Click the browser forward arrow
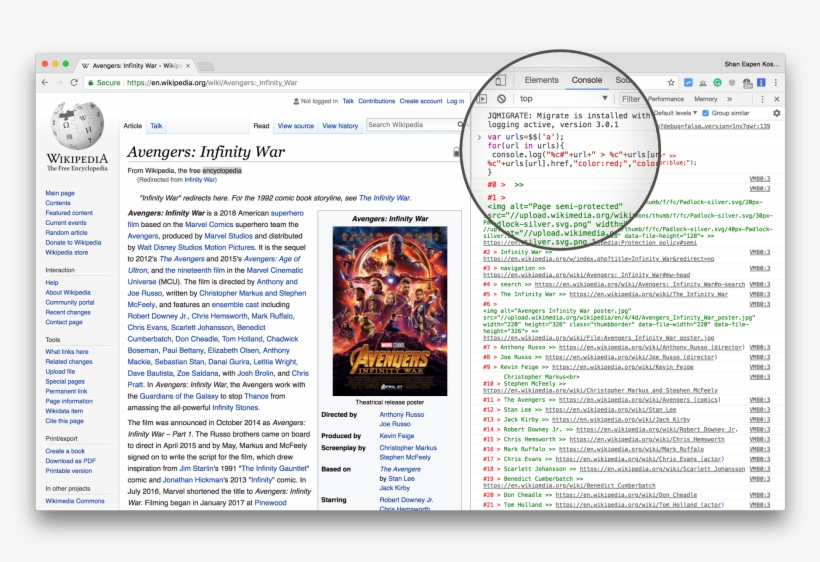820x562 pixels. click(x=59, y=83)
